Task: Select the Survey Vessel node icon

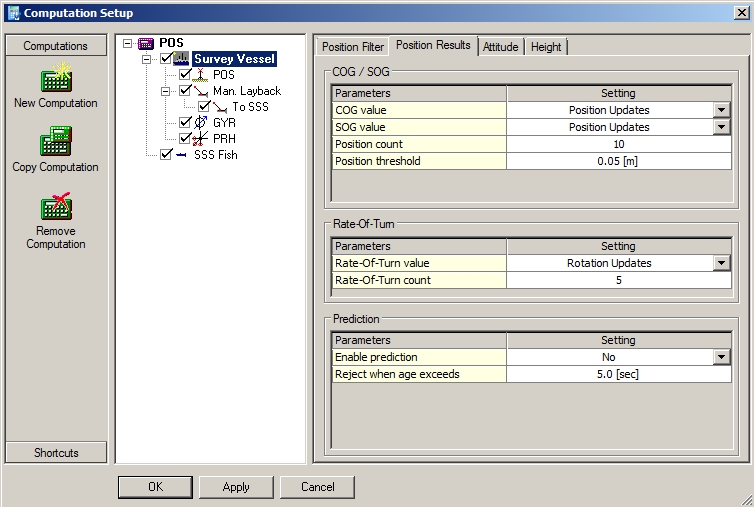Action: [x=182, y=59]
